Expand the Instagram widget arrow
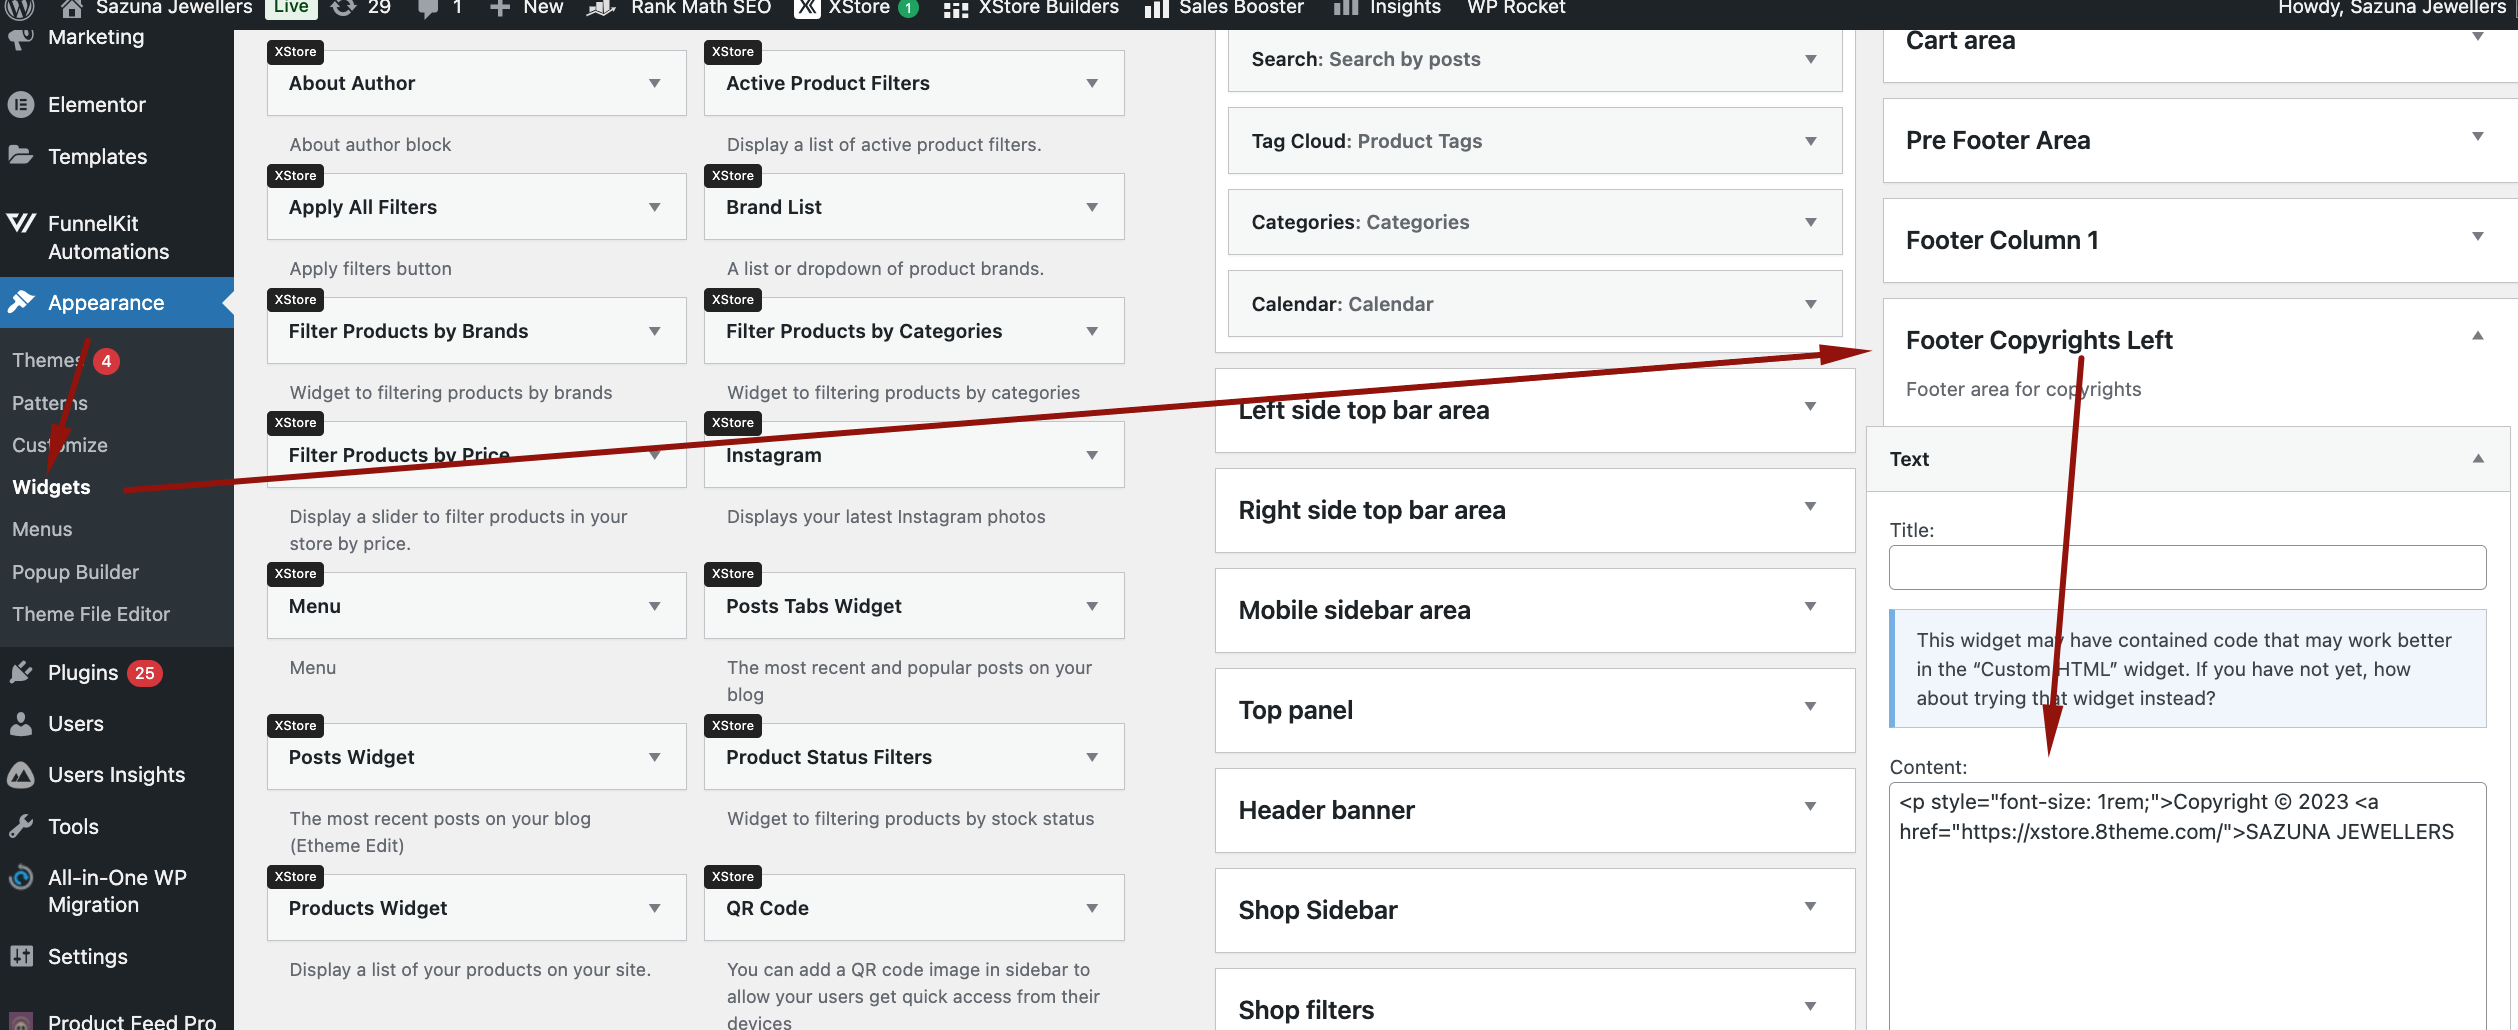2518x1030 pixels. point(1092,455)
